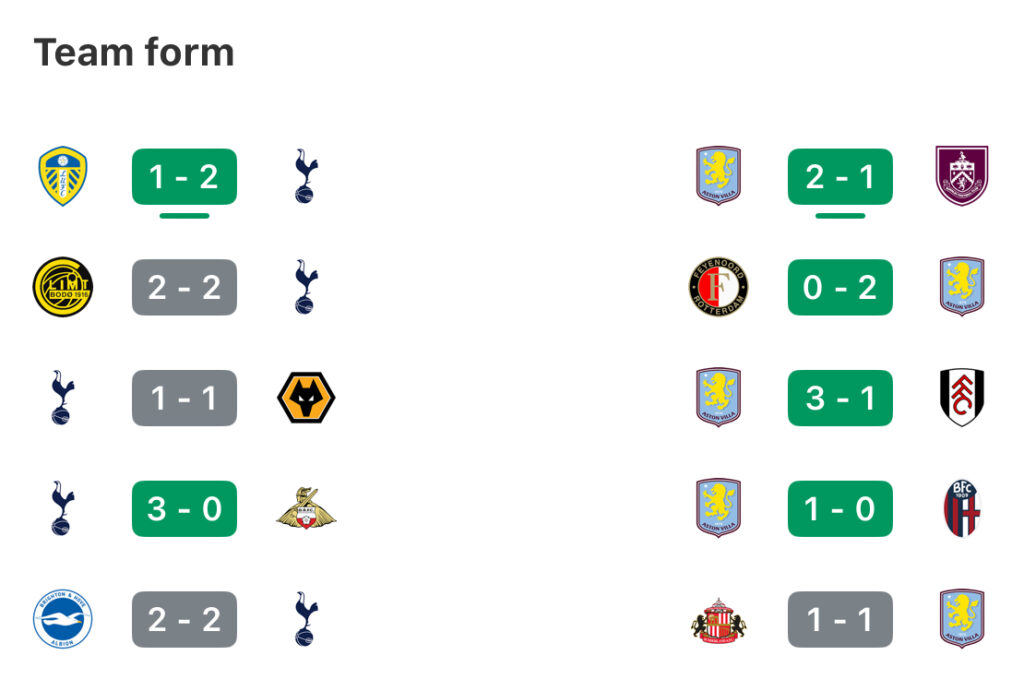The height and width of the screenshot is (691, 1024).
Task: Open Aston Villa 2 - 1 Burnley result
Action: pyautogui.click(x=840, y=177)
